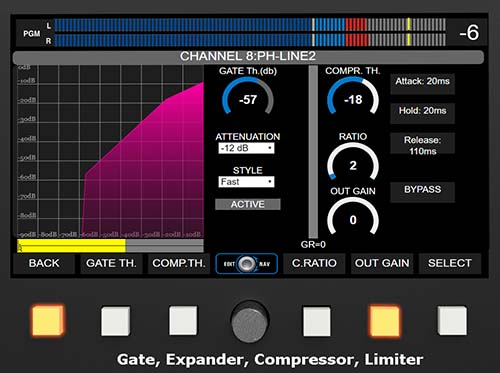The height and width of the screenshot is (373, 500).
Task: Click the EDIT/NAV rotary encoder icon
Action: [247, 264]
